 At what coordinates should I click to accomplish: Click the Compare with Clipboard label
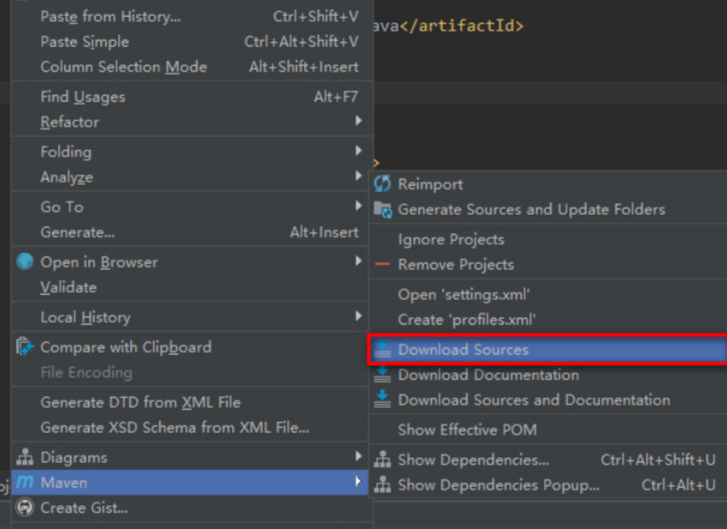[x=126, y=347]
